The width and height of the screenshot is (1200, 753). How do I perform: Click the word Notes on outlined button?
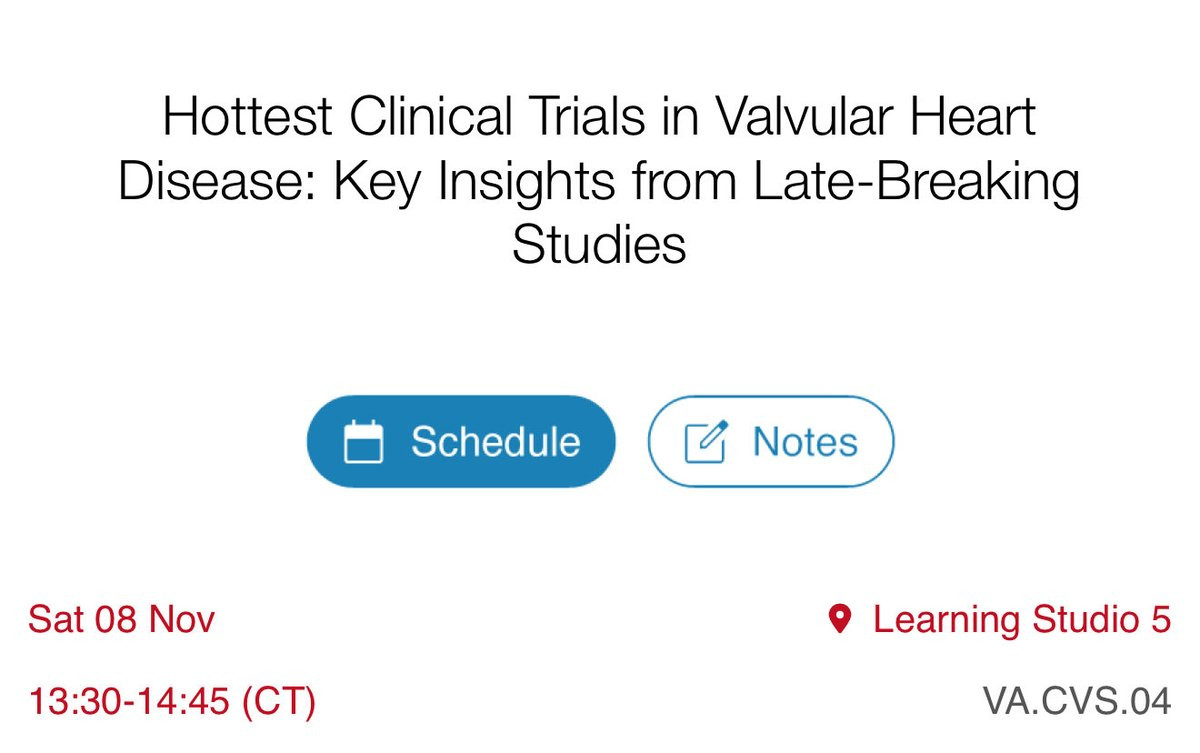805,442
